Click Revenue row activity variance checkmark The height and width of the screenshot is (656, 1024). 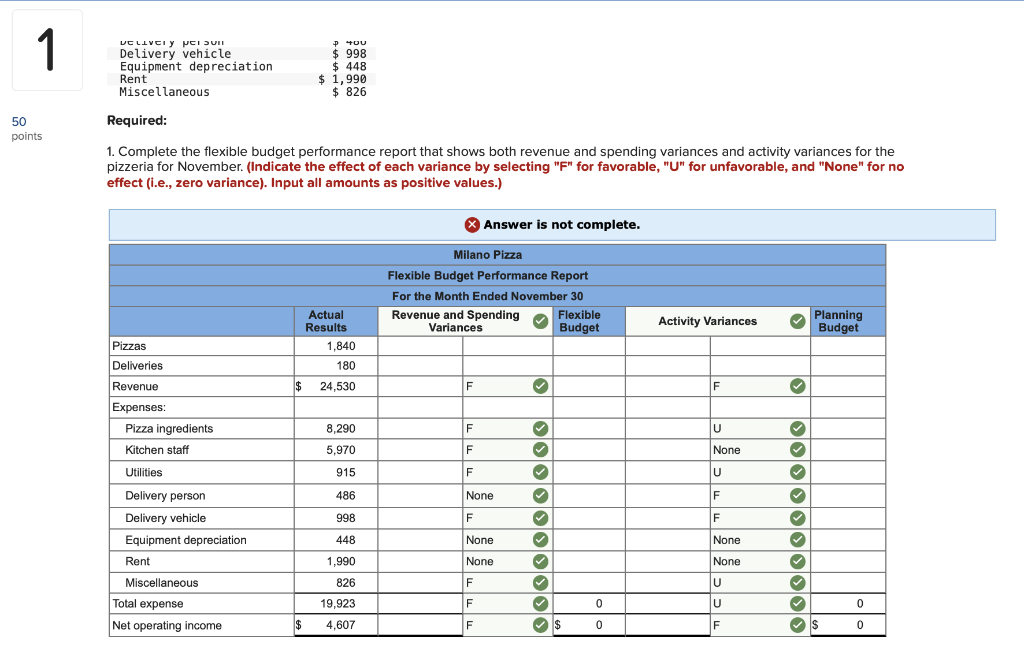pos(797,386)
